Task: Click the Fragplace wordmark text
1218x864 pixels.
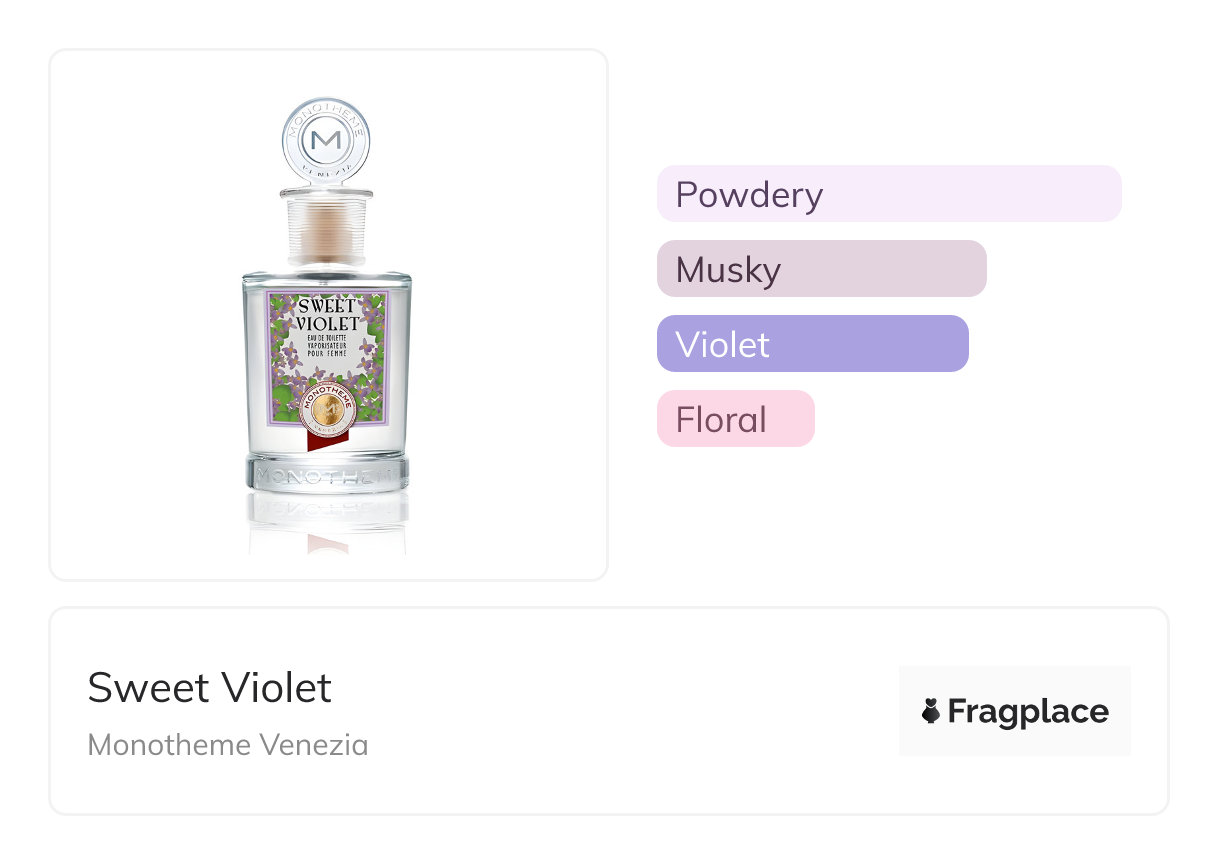Action: [x=1028, y=711]
